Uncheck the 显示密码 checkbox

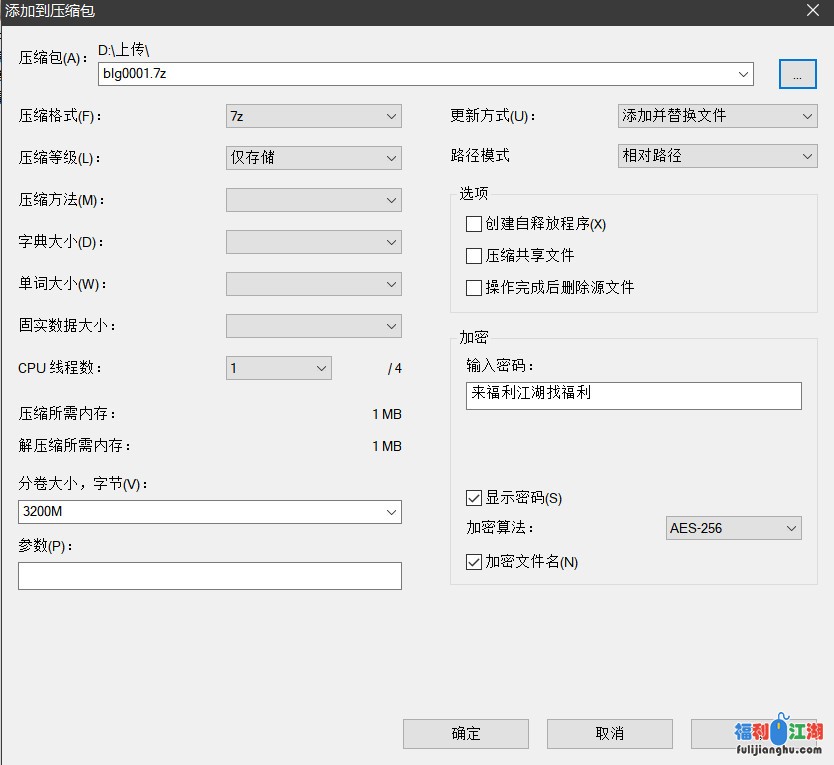pos(474,498)
